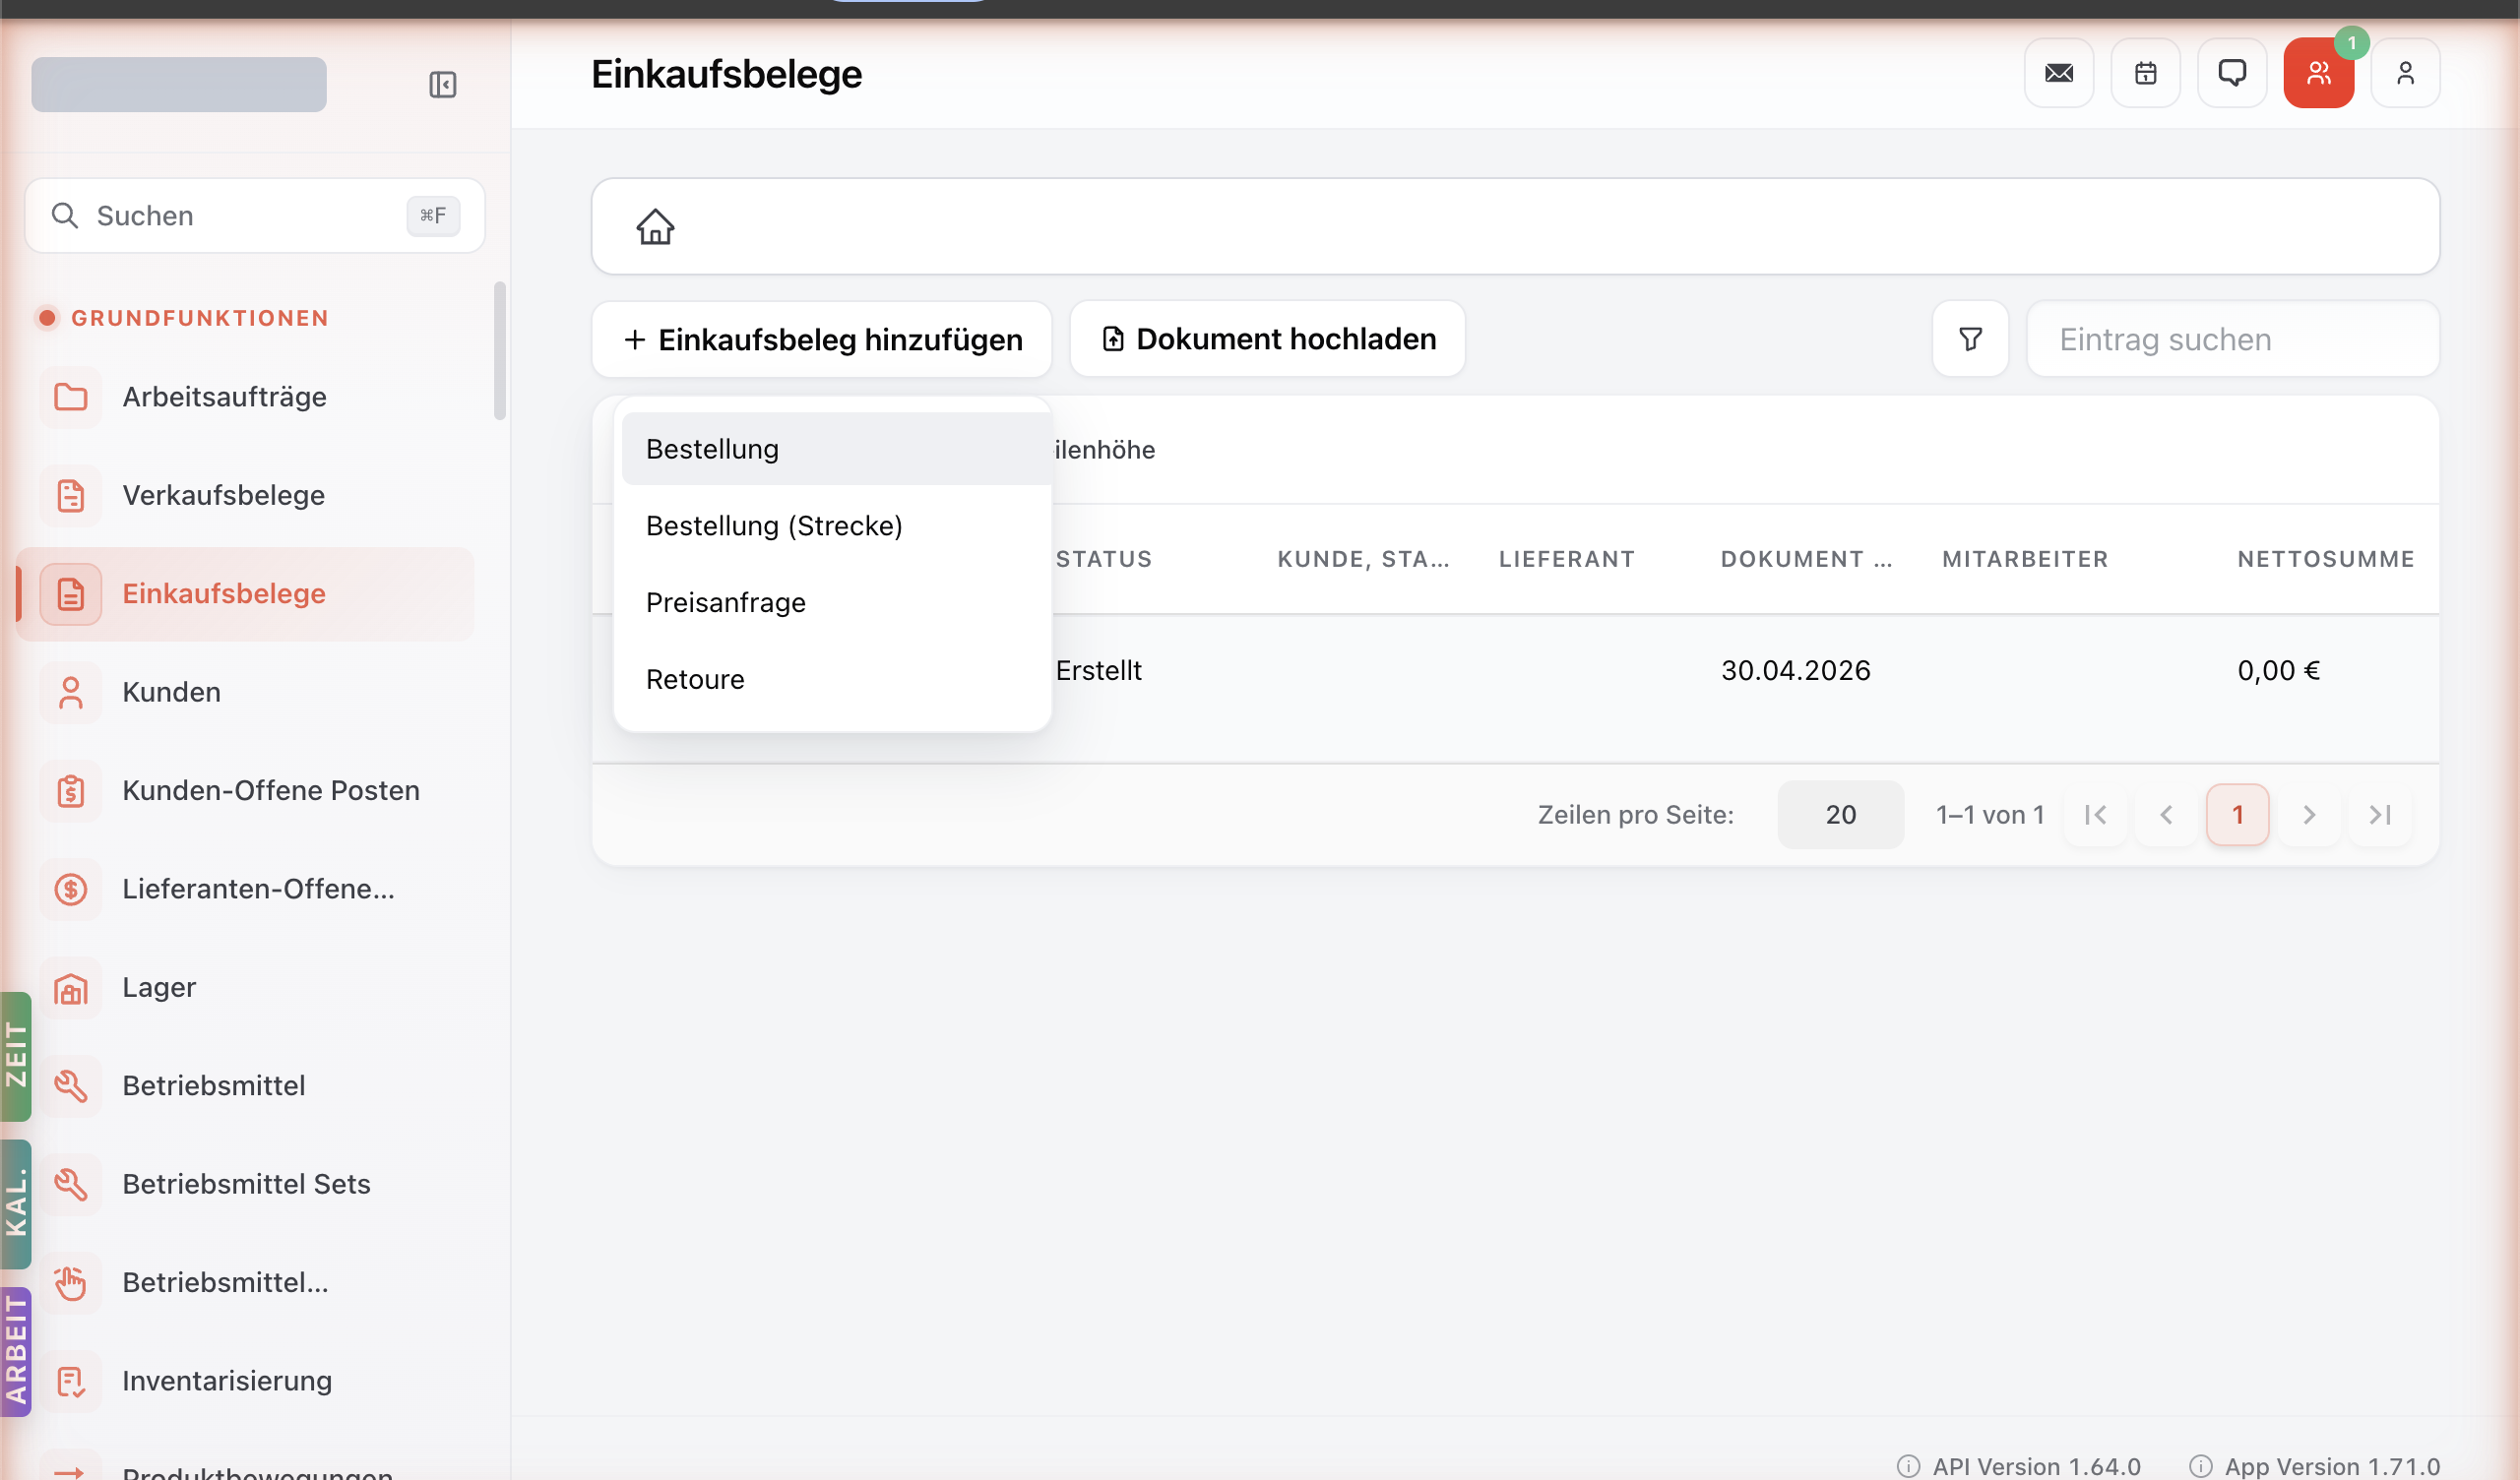
Task: Click the Kunden-Offene Posten clipboard icon
Action: (70, 790)
